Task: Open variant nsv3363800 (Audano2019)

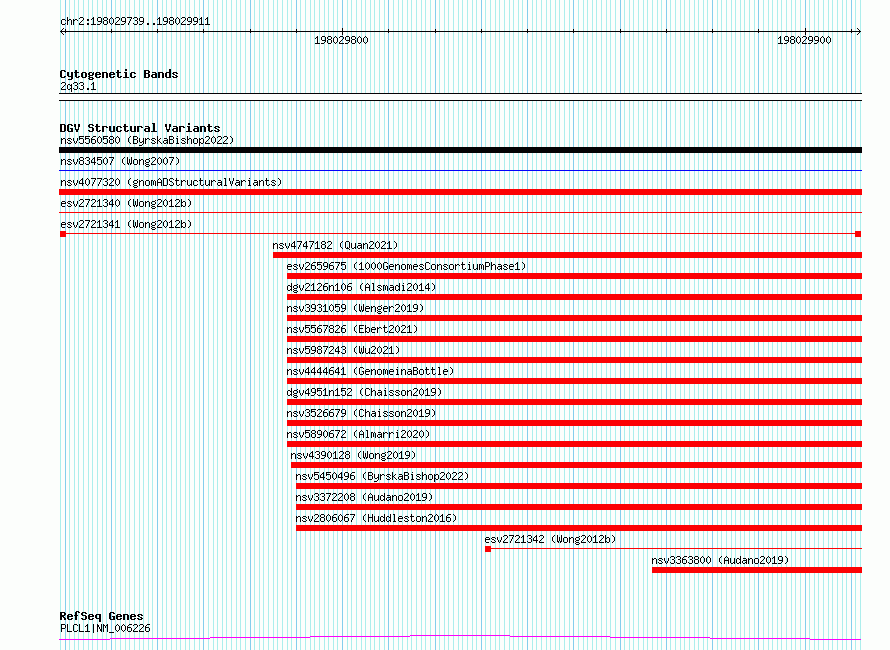Action: [x=720, y=560]
